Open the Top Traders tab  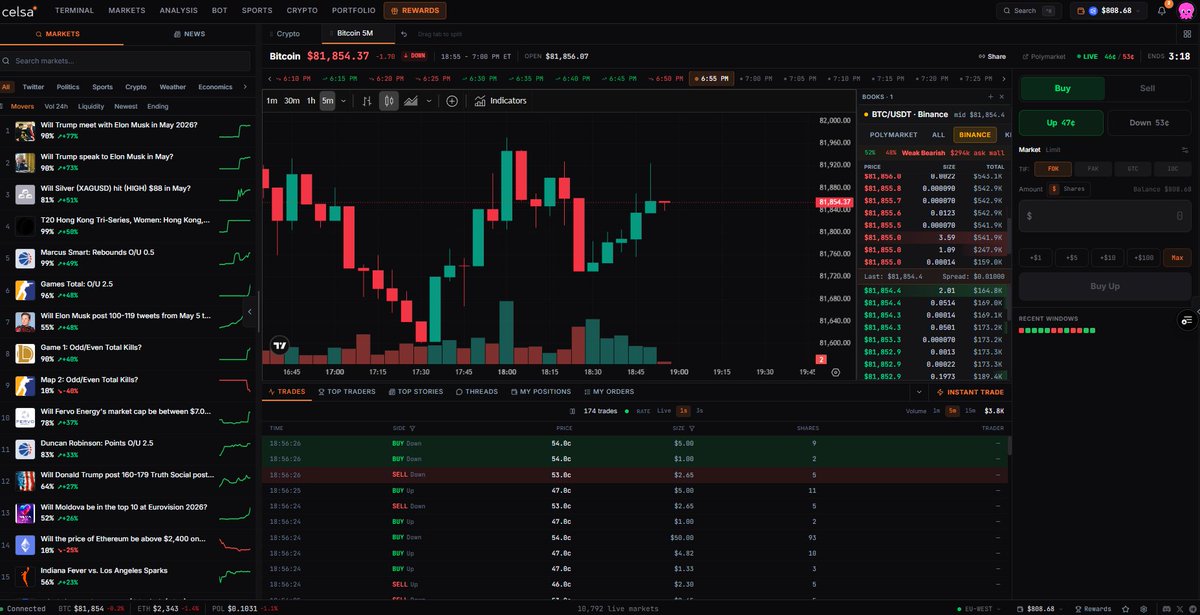point(346,391)
